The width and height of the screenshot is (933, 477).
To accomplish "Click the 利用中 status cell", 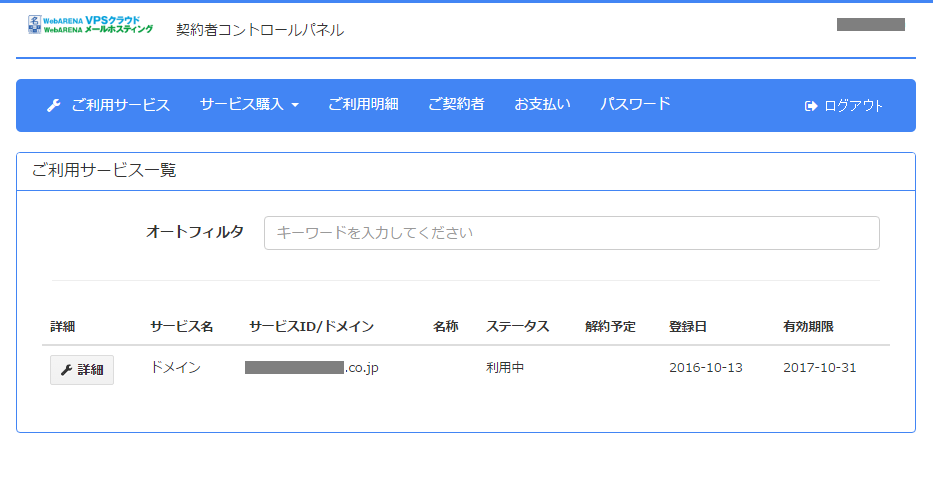I will point(505,368).
